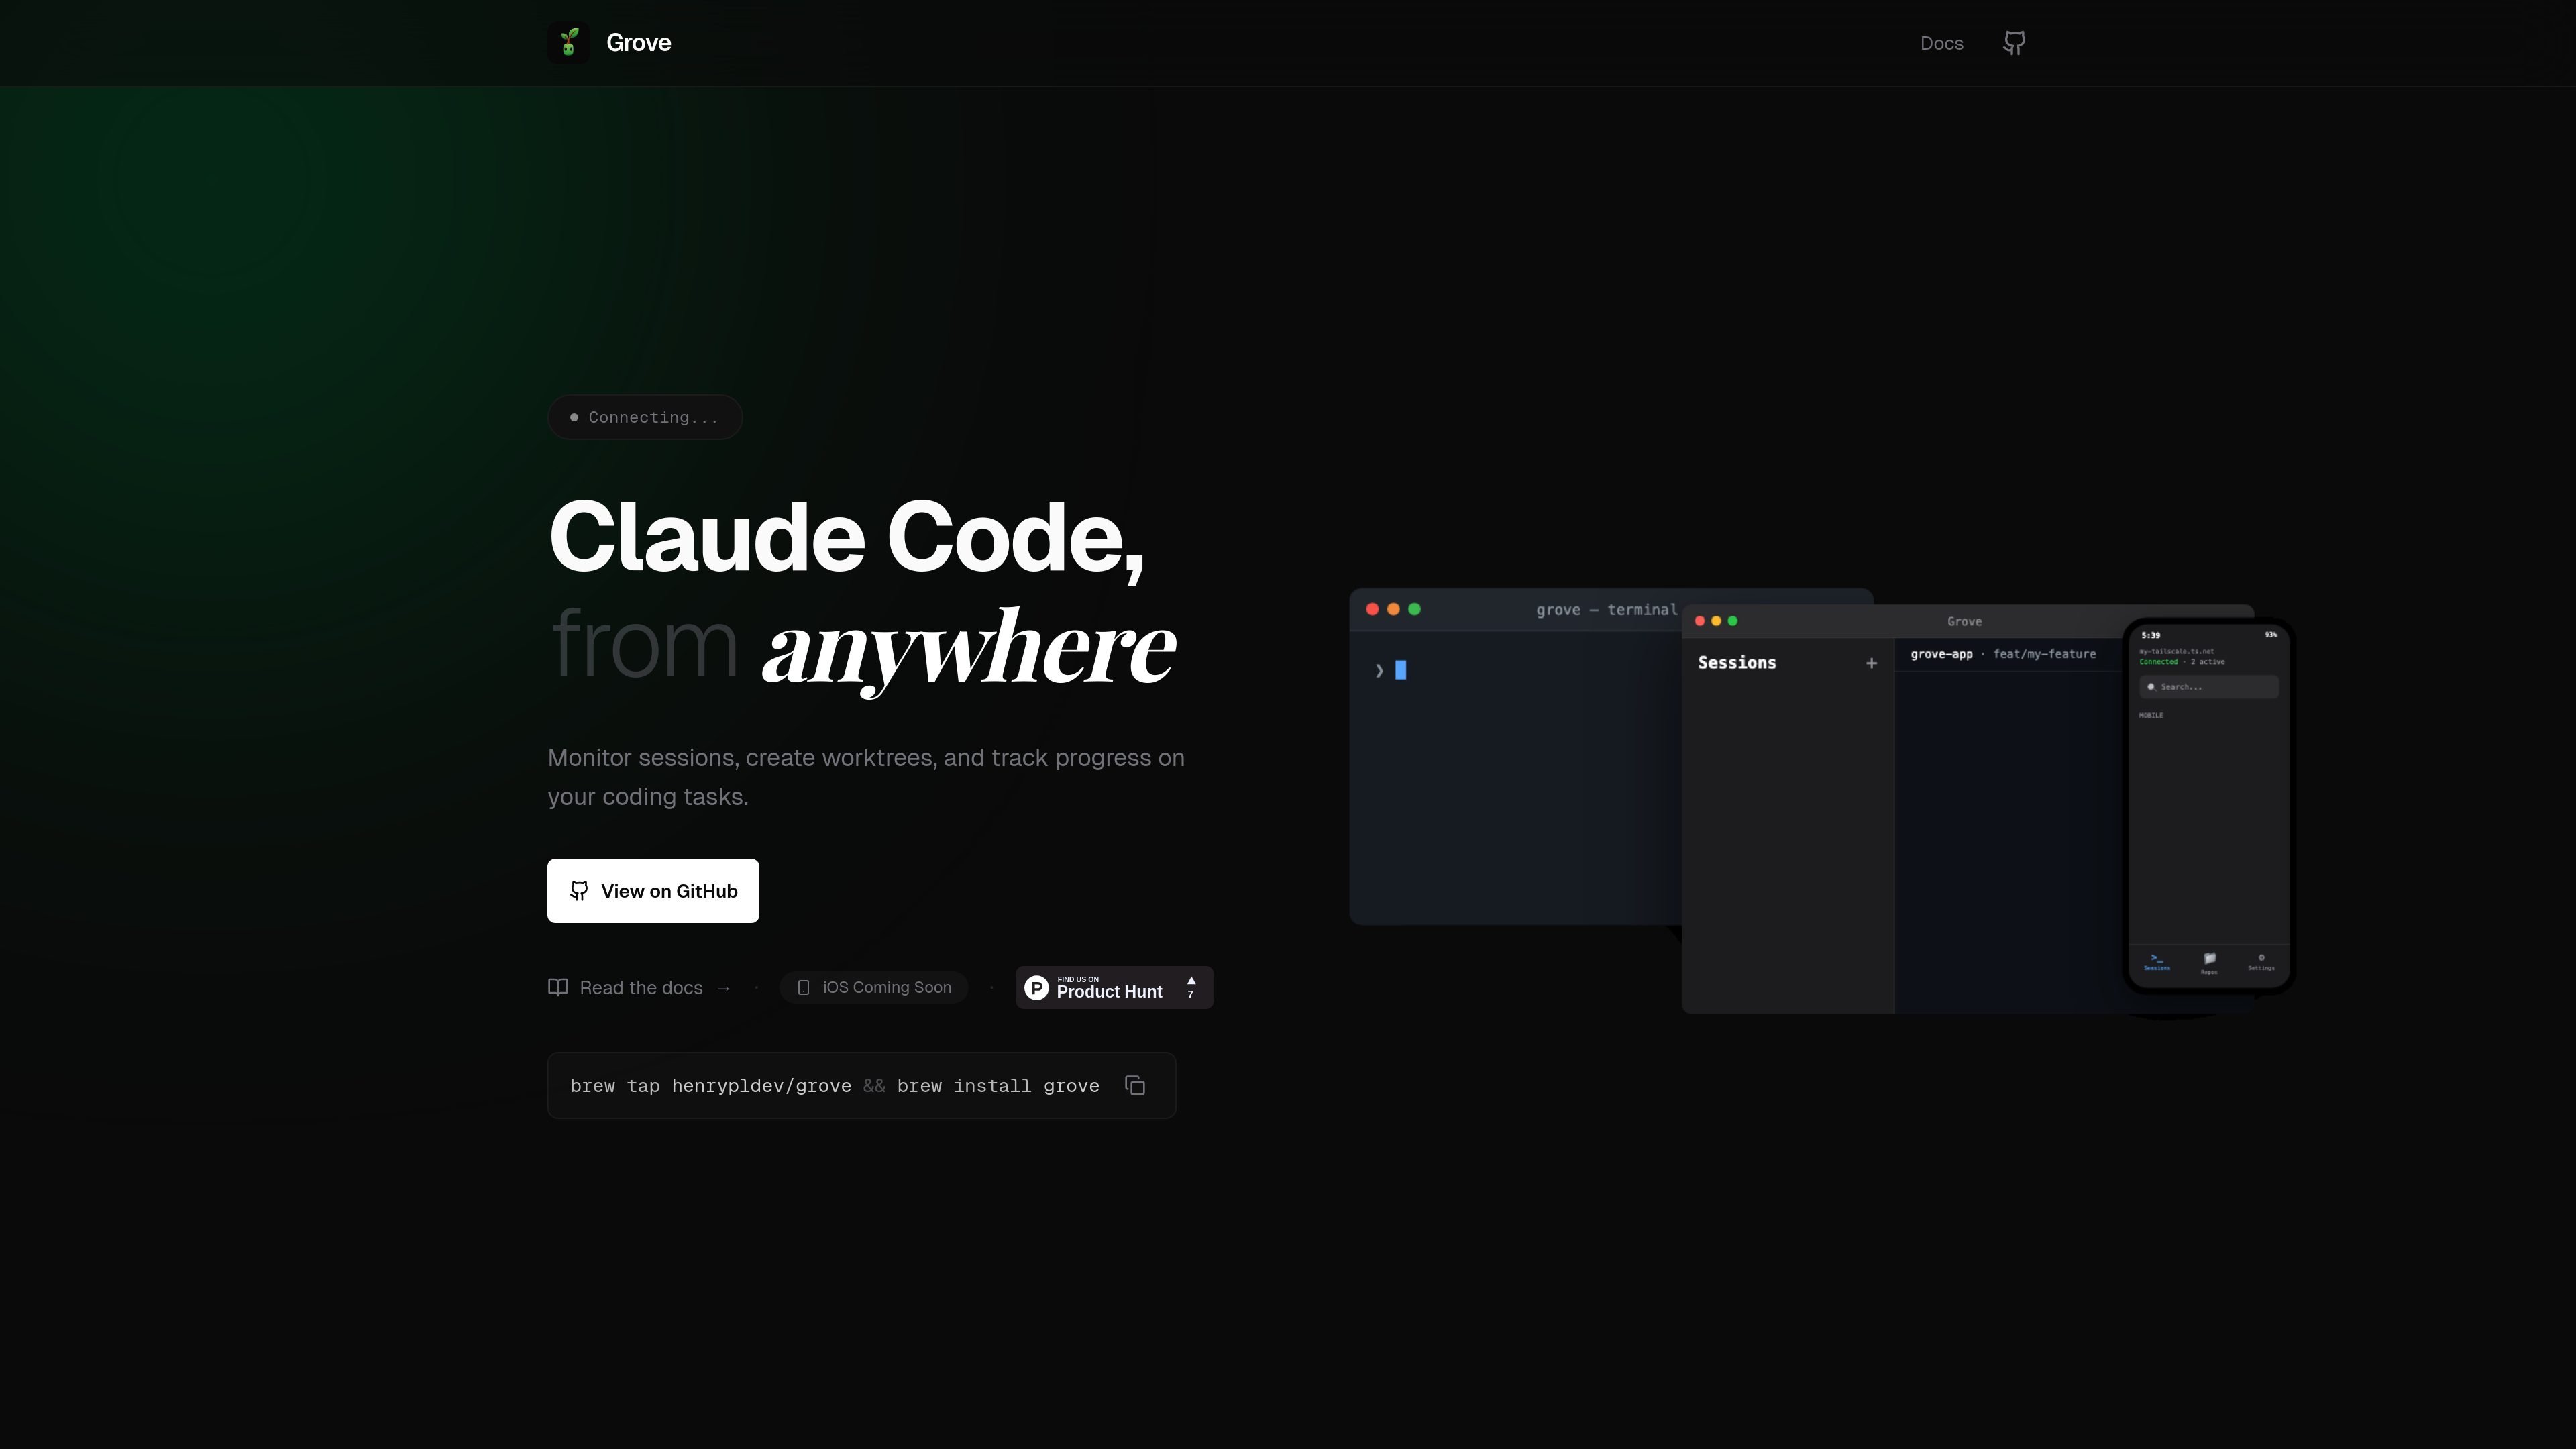This screenshot has height=1449, width=2576.
Task: Click the iOS Coming Soon badge
Action: pyautogui.click(x=874, y=988)
